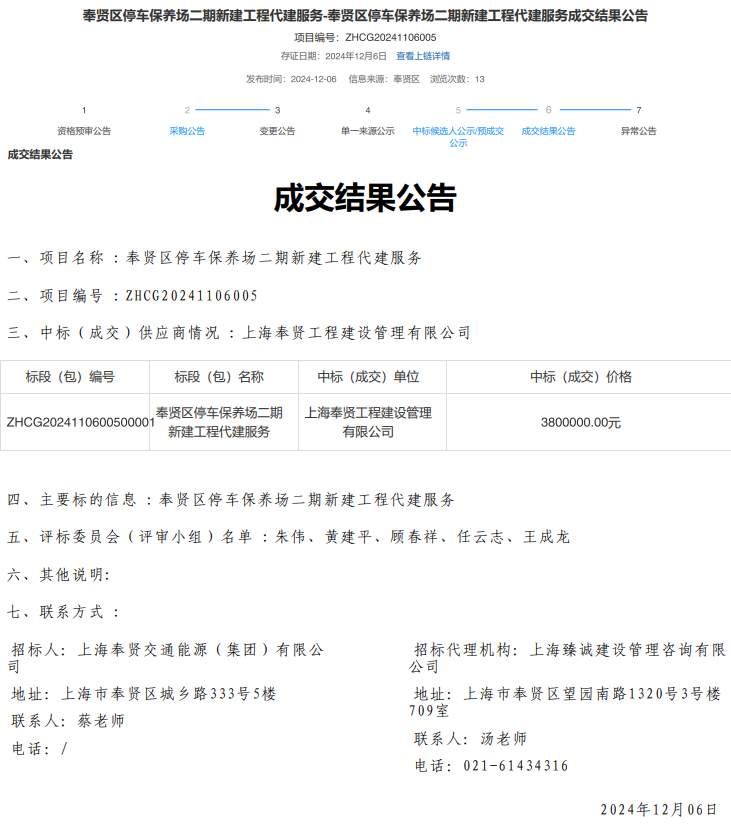The image size is (731, 827).
Task: Click step number 5 in the progress bar
Action: point(458,110)
